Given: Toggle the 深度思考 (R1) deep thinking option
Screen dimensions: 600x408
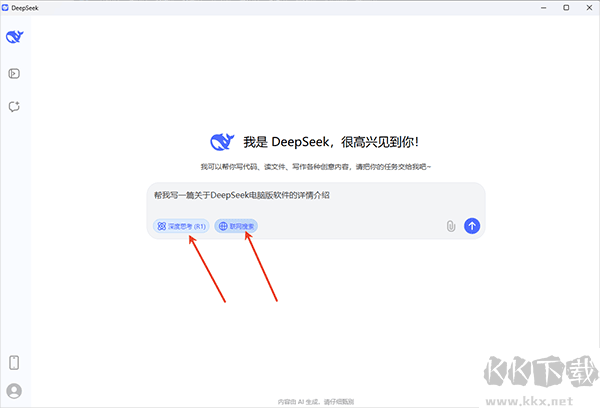Looking at the screenshot, I should (181, 226).
